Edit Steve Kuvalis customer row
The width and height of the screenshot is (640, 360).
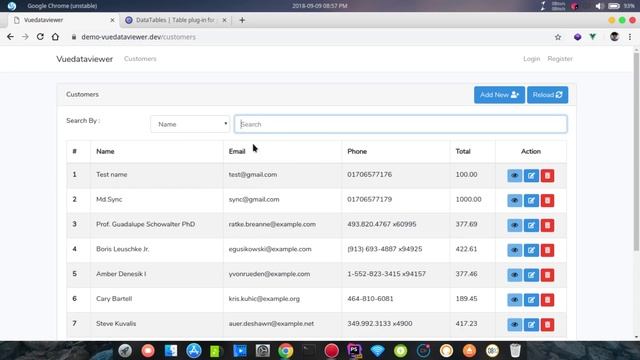[531, 325]
